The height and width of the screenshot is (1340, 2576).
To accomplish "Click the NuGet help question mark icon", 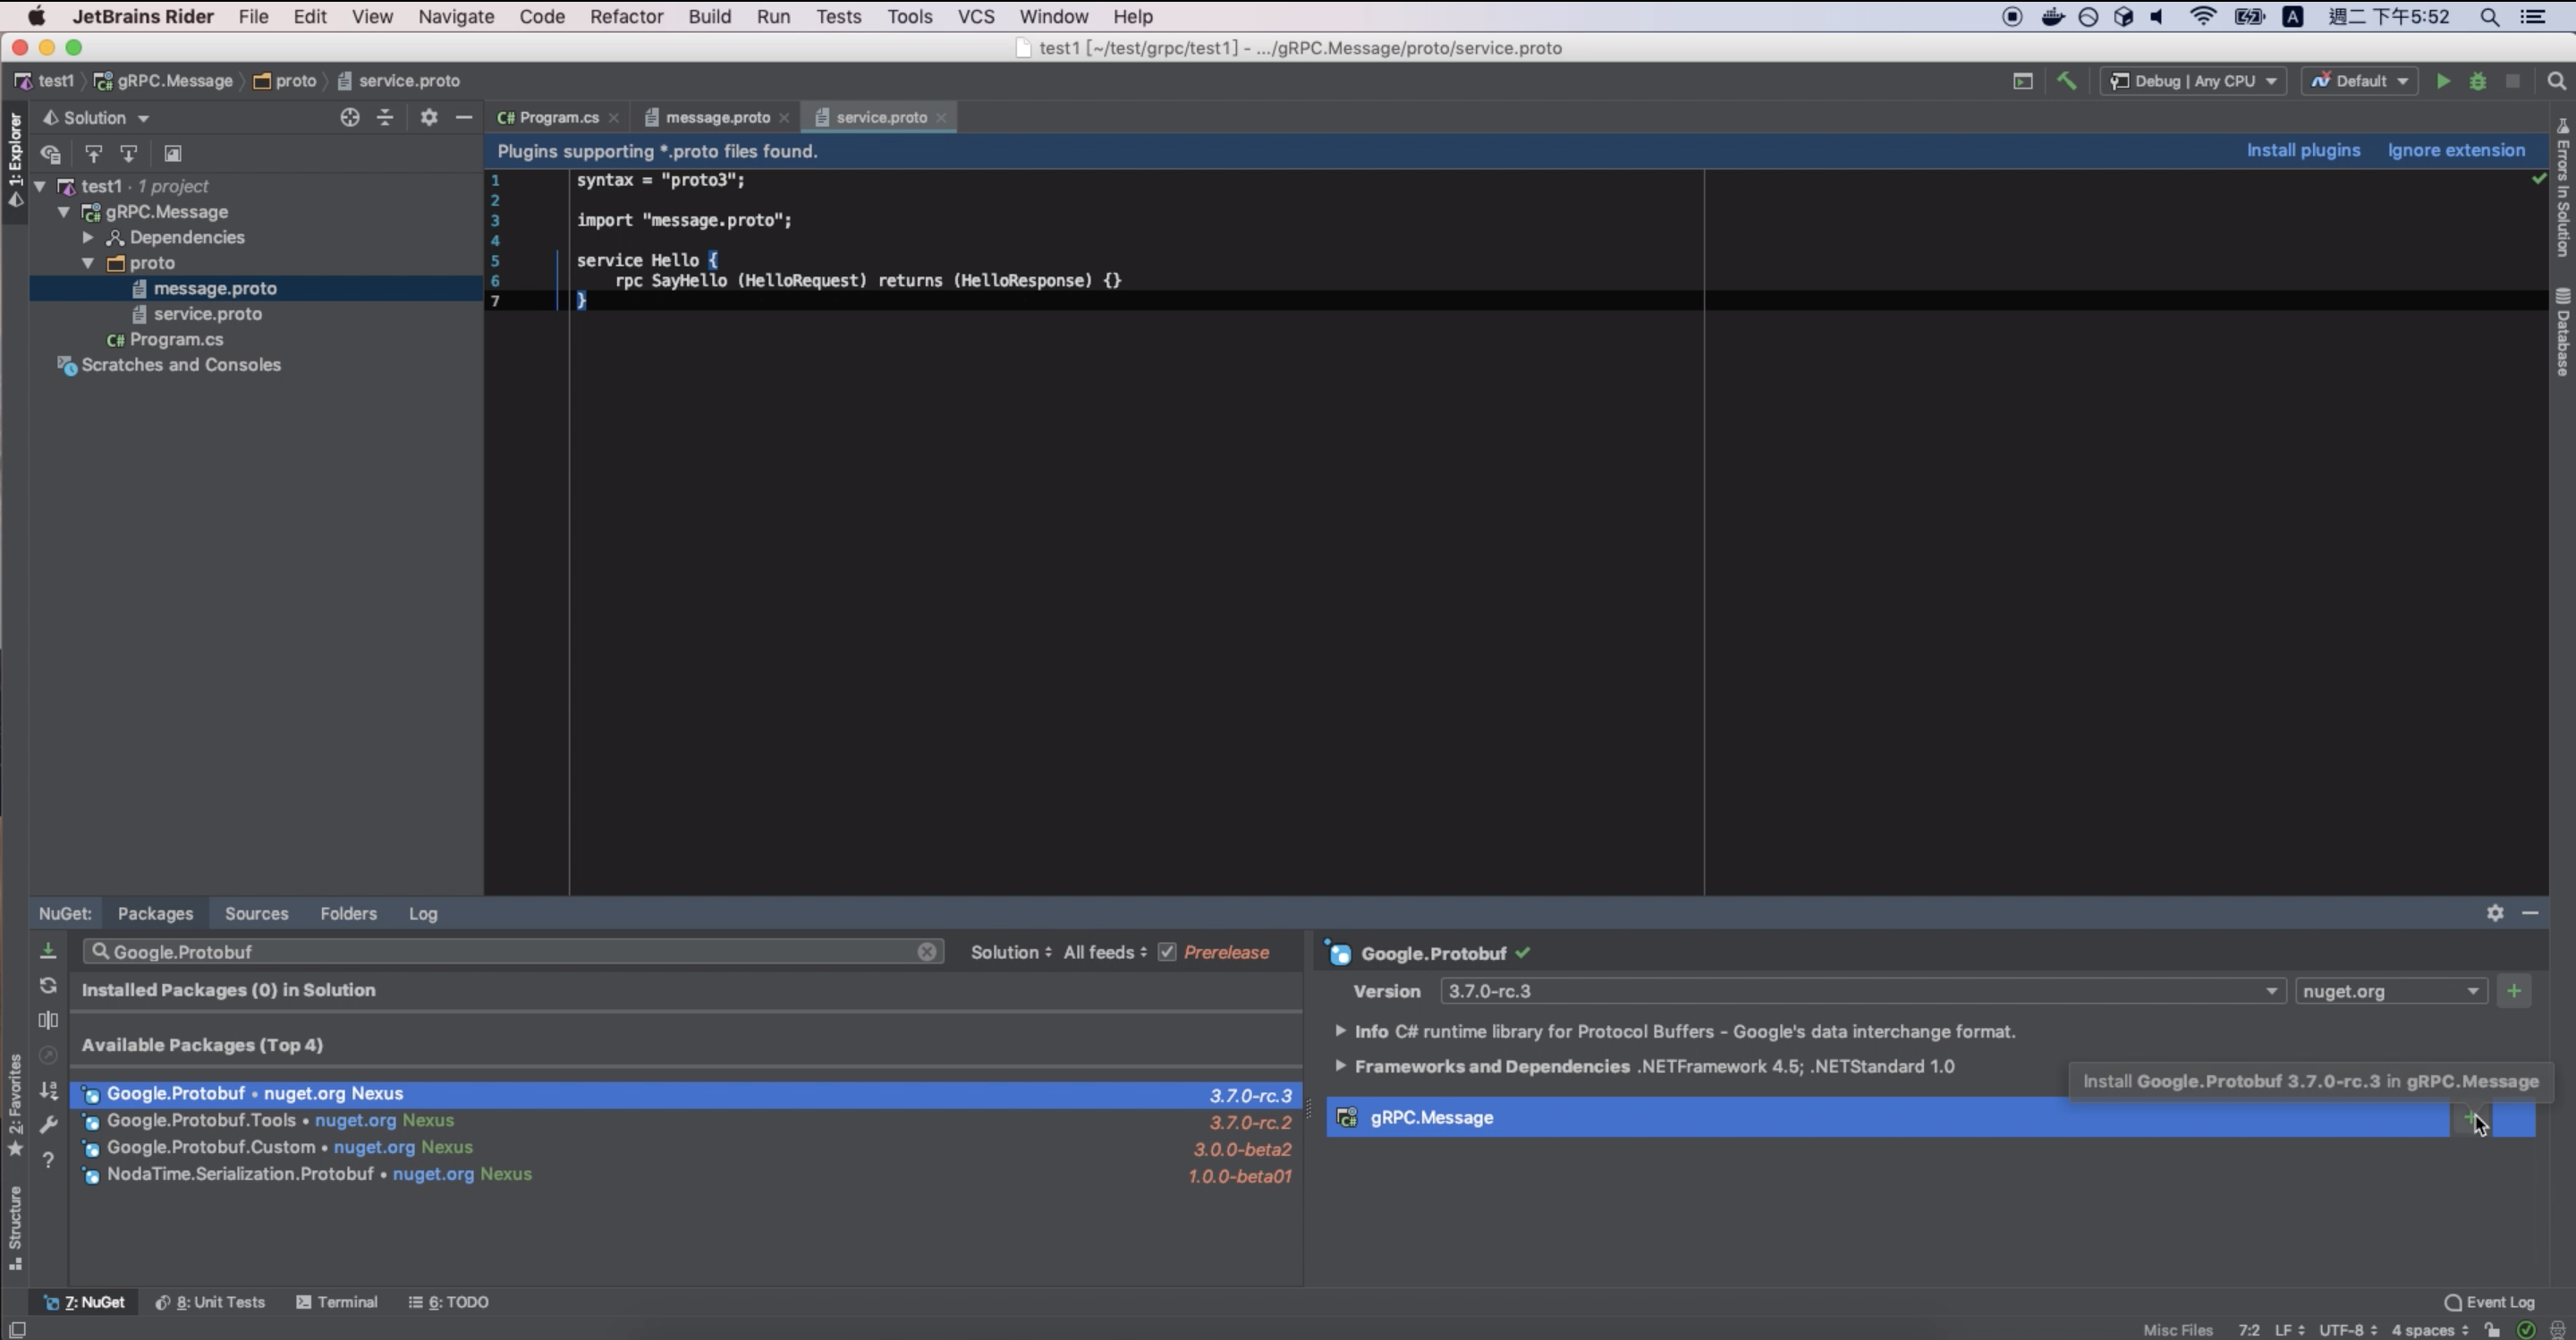I will click(48, 1160).
